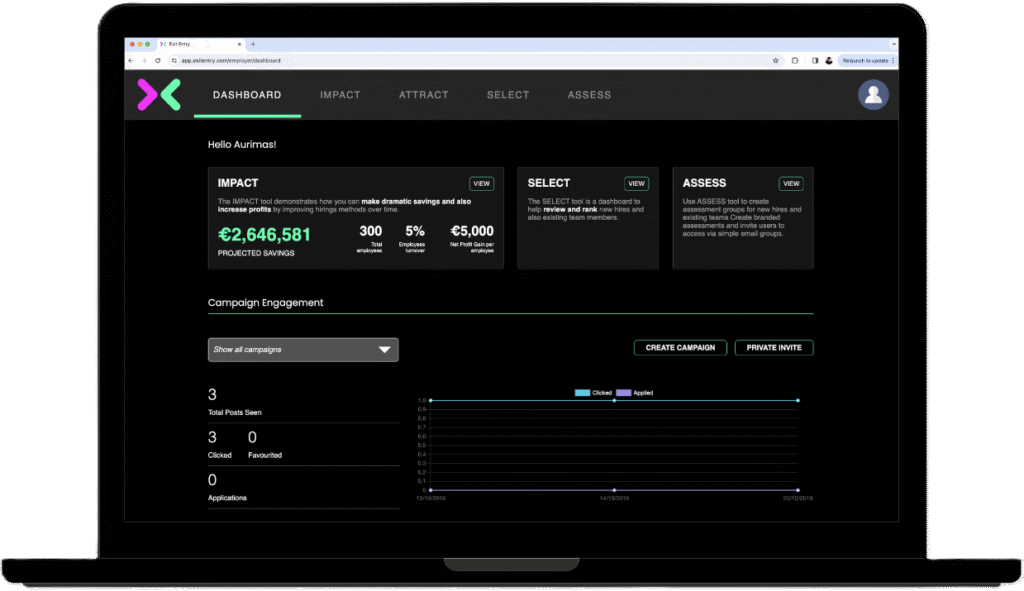
Task: Expand the Show all campaigns dropdown
Action: click(x=303, y=349)
